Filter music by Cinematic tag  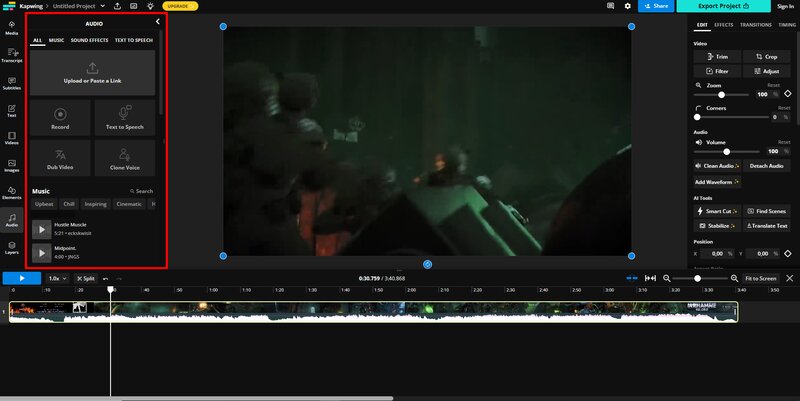(x=129, y=204)
